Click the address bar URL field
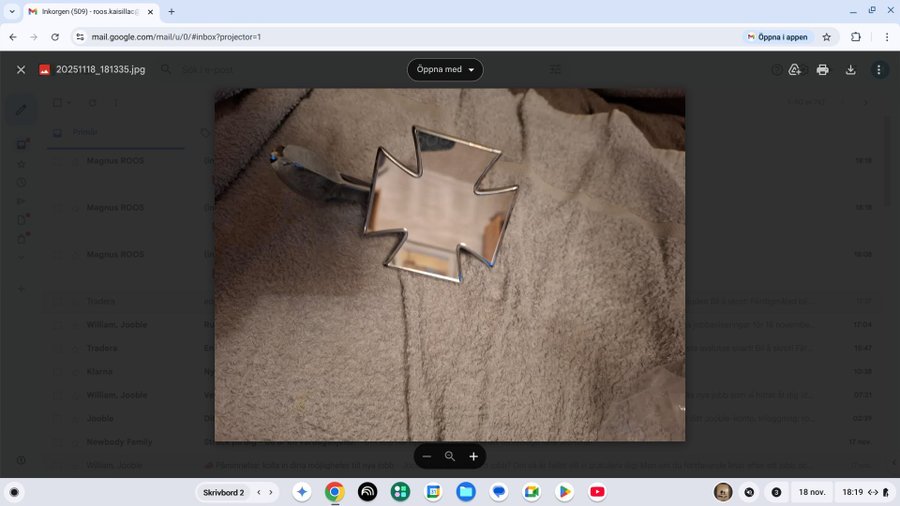Viewport: 900px width, 506px height. [x=400, y=37]
